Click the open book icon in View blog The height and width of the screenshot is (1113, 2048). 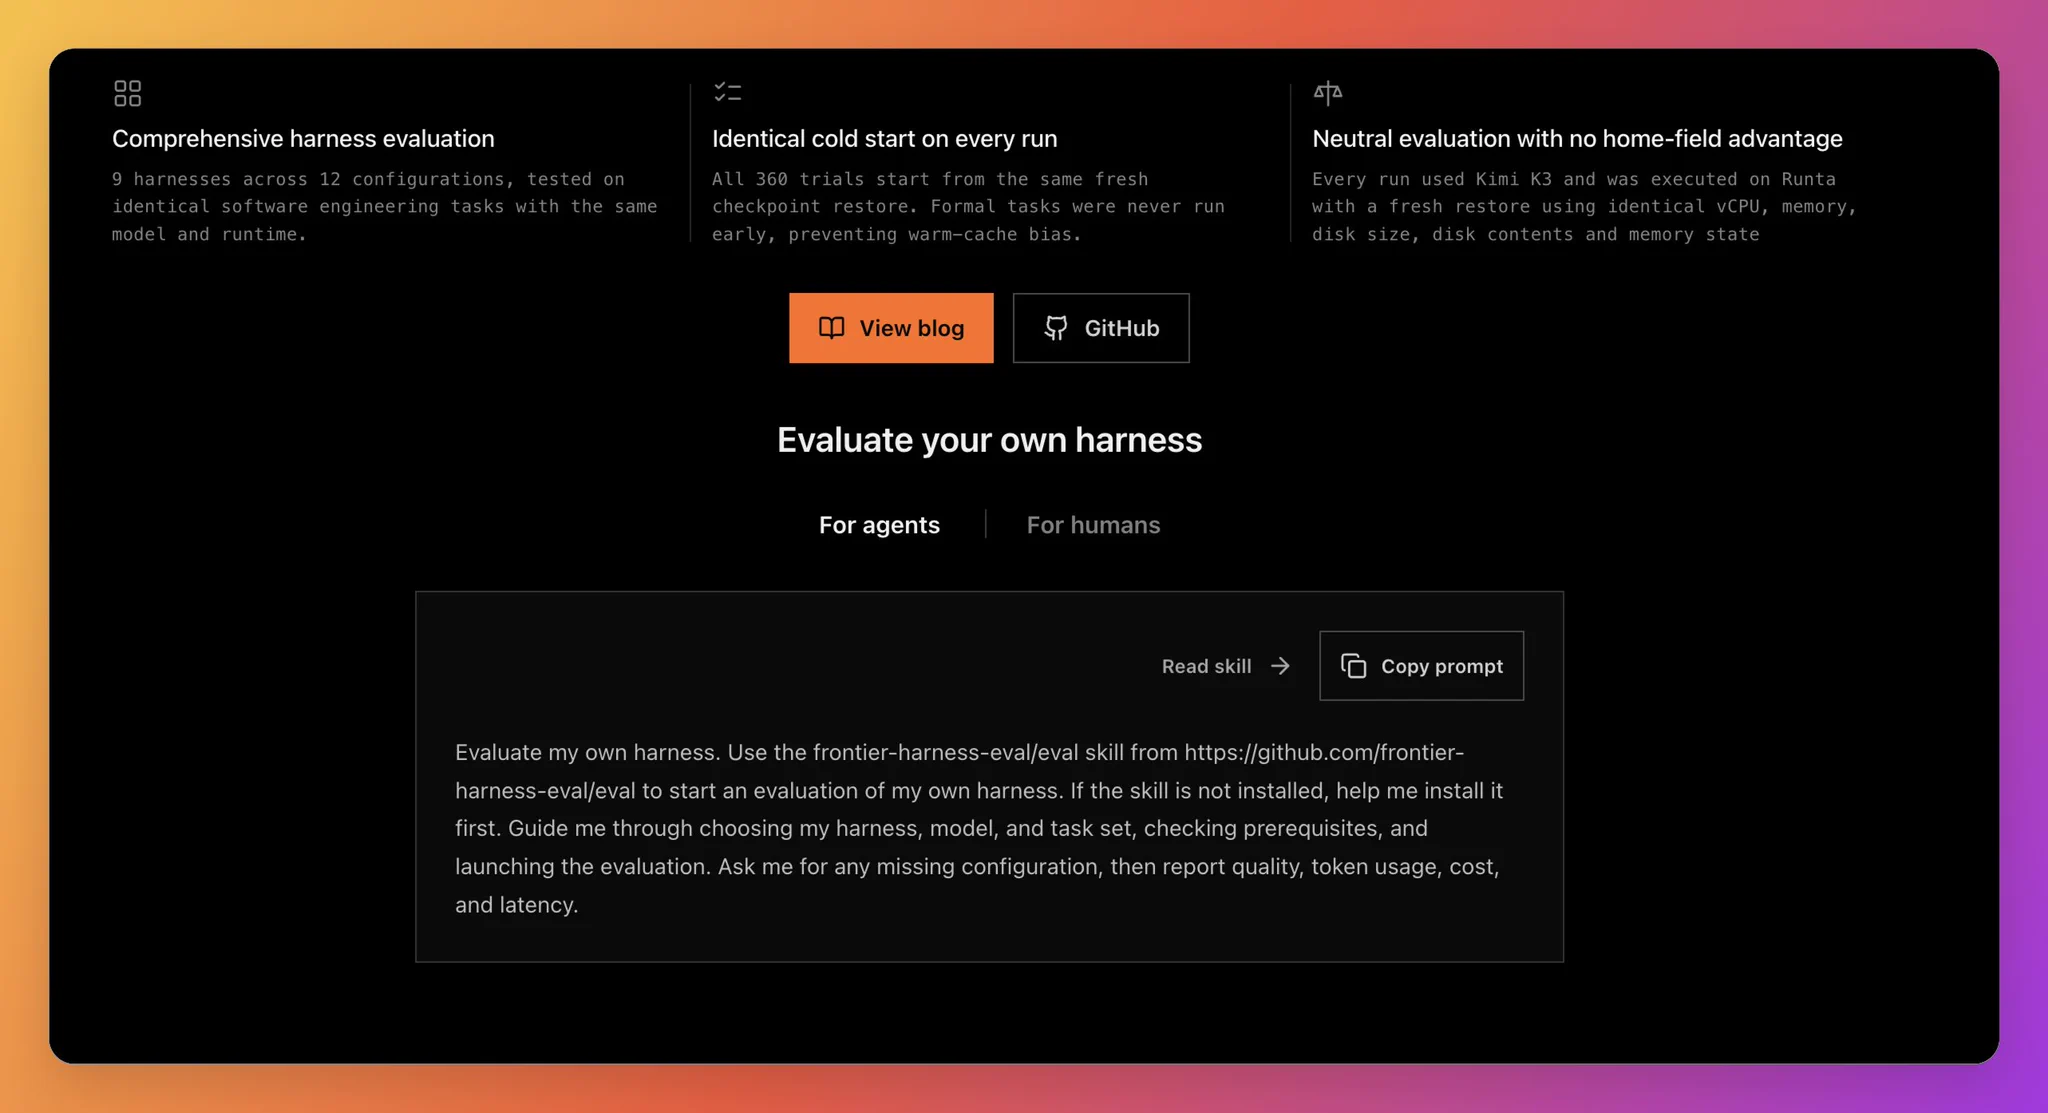point(831,328)
